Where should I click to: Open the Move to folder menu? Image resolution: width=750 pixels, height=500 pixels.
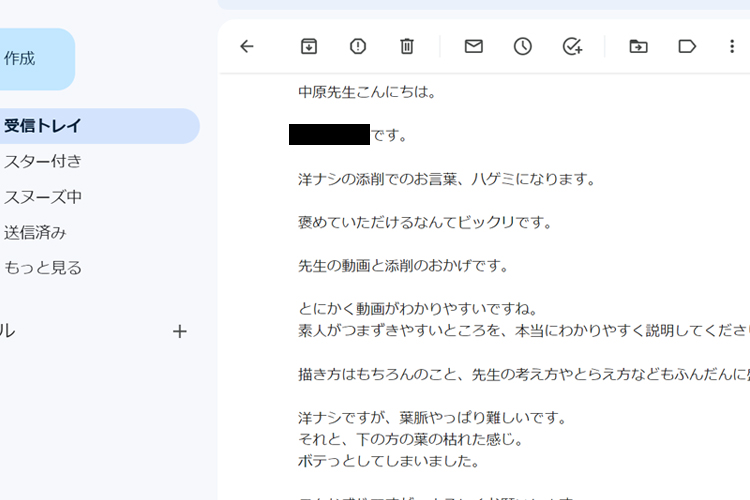click(x=638, y=46)
